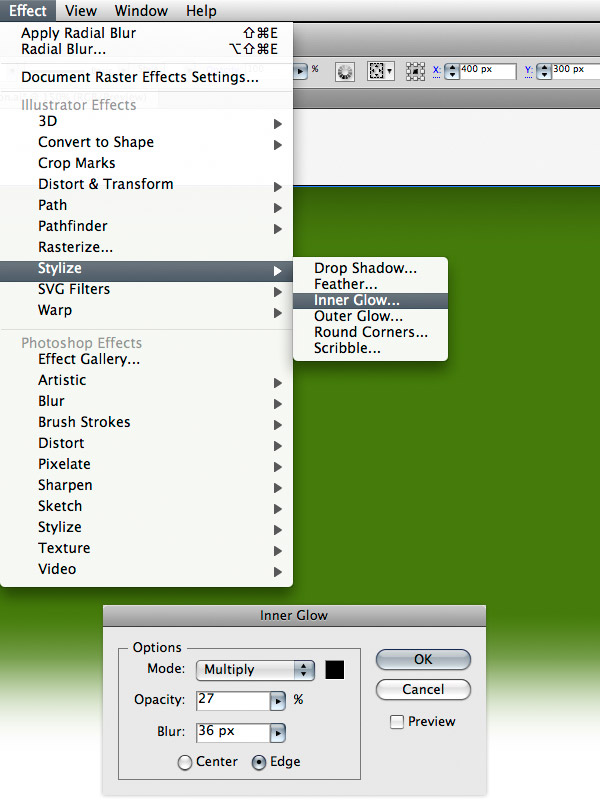Open the Effect menu
The width and height of the screenshot is (600, 811).
point(27,10)
